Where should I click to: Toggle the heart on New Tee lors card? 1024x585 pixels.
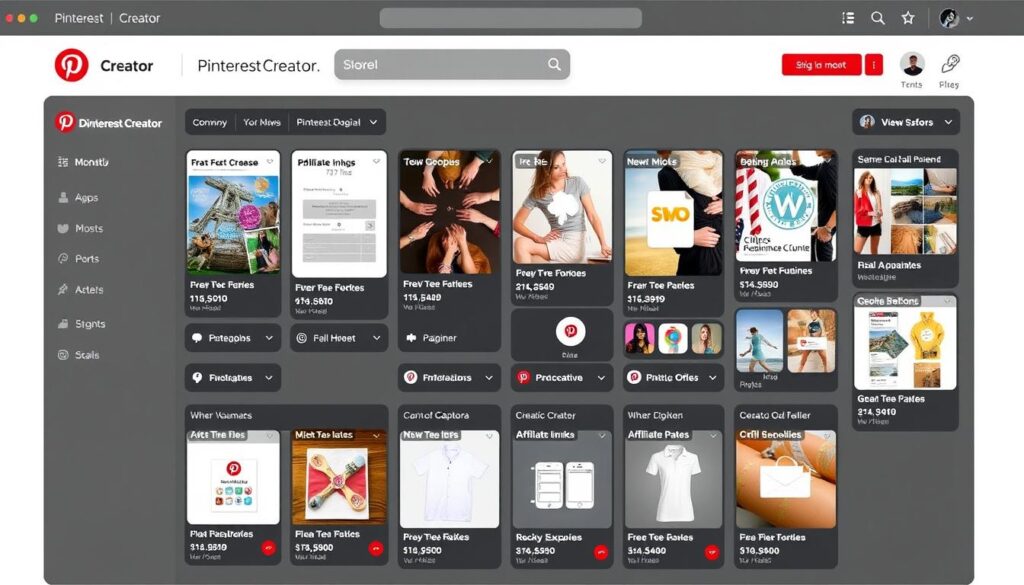(489, 435)
